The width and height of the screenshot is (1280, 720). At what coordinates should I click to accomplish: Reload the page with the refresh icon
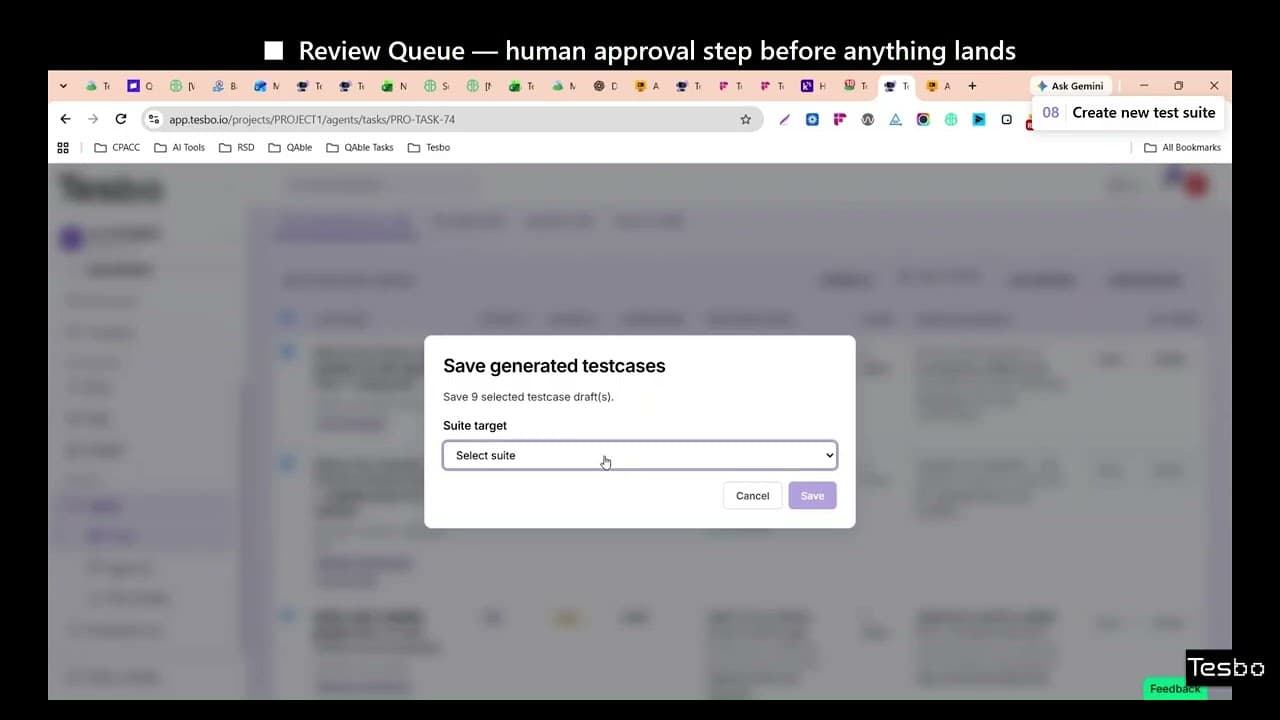(121, 119)
